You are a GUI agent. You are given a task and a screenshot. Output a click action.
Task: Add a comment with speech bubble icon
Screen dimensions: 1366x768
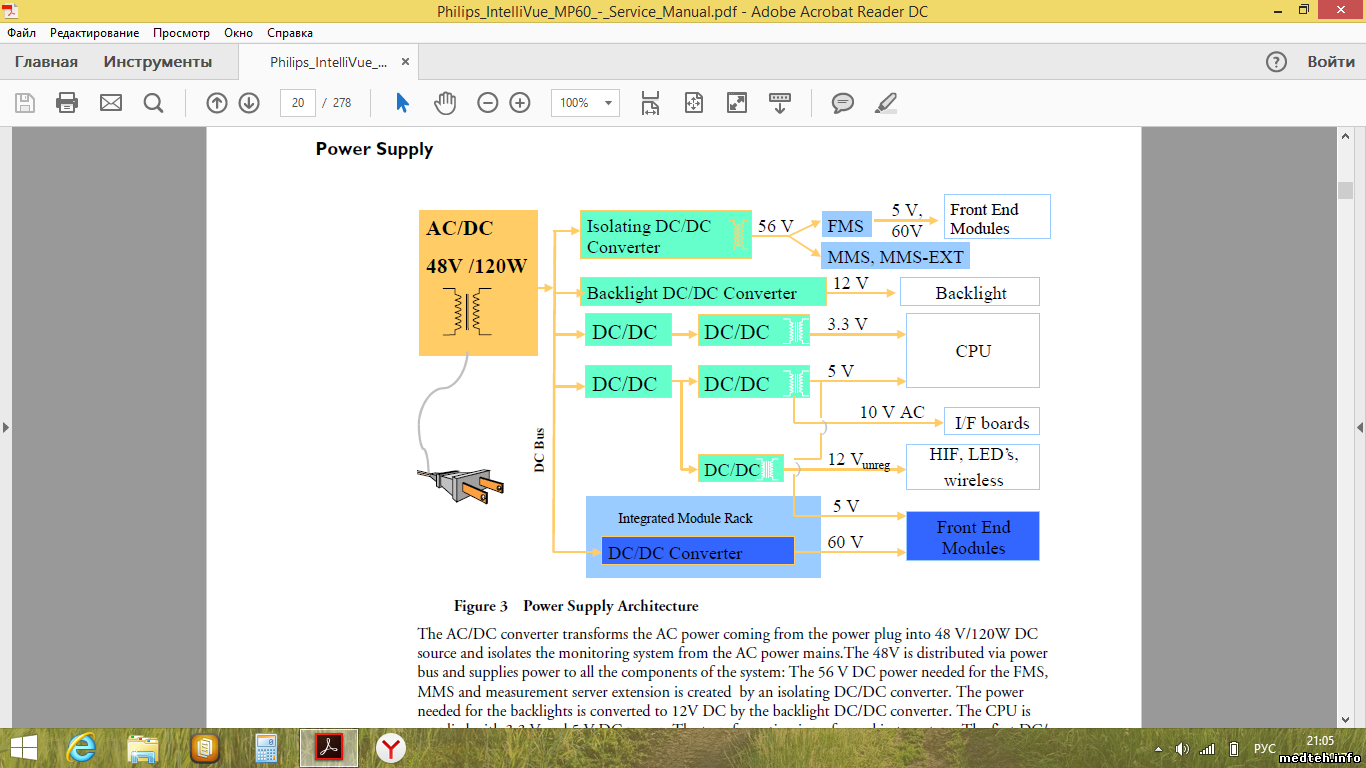(x=843, y=103)
